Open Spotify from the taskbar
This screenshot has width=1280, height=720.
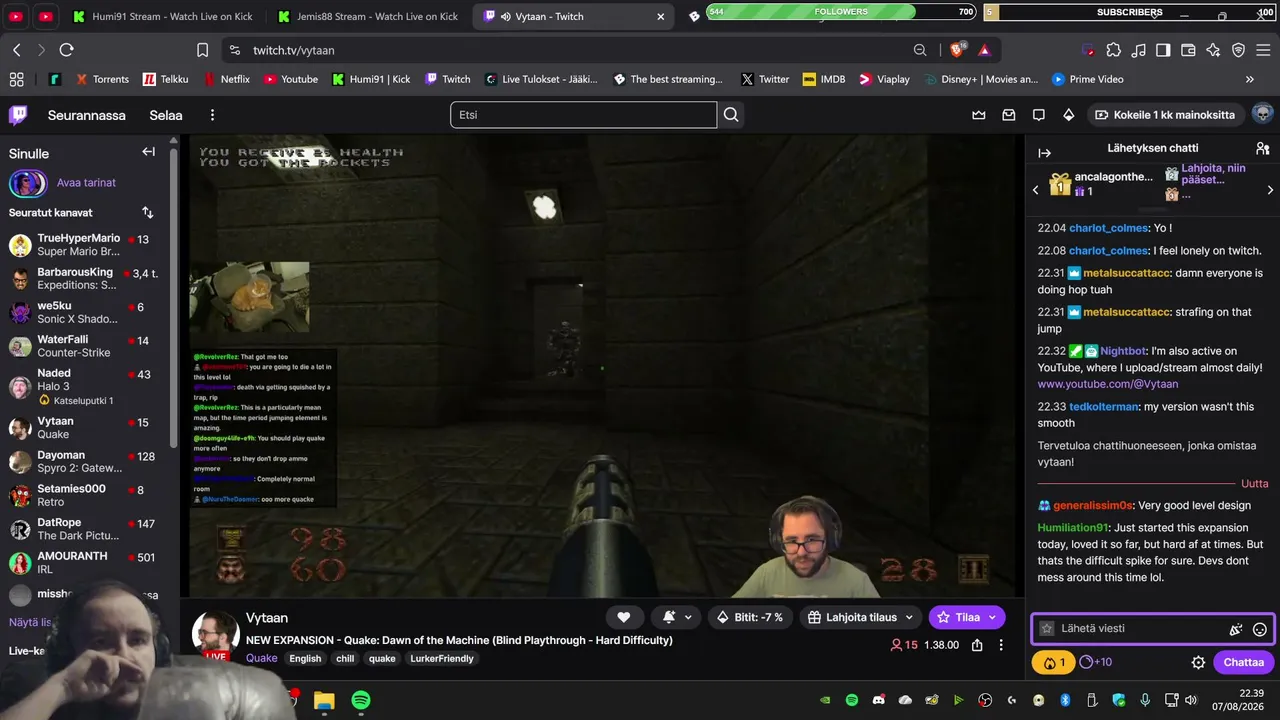[x=361, y=700]
